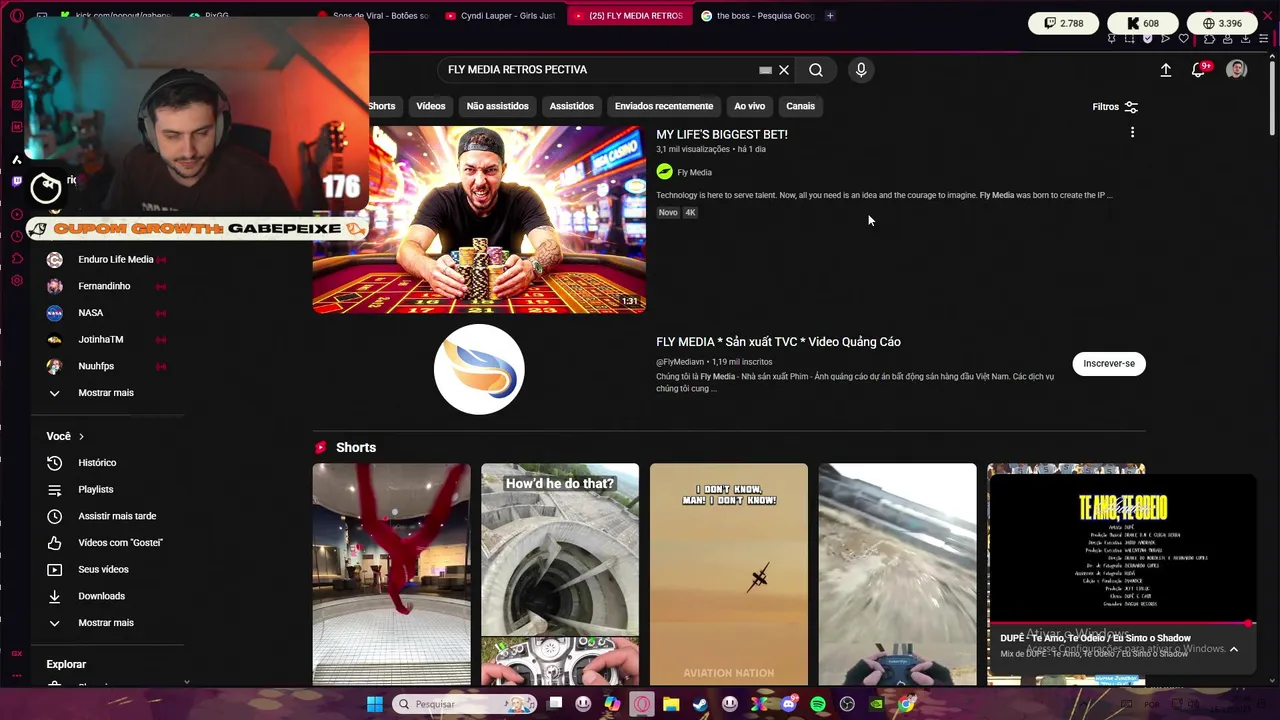Open the 'How'd he do that?' Short

coord(560,574)
